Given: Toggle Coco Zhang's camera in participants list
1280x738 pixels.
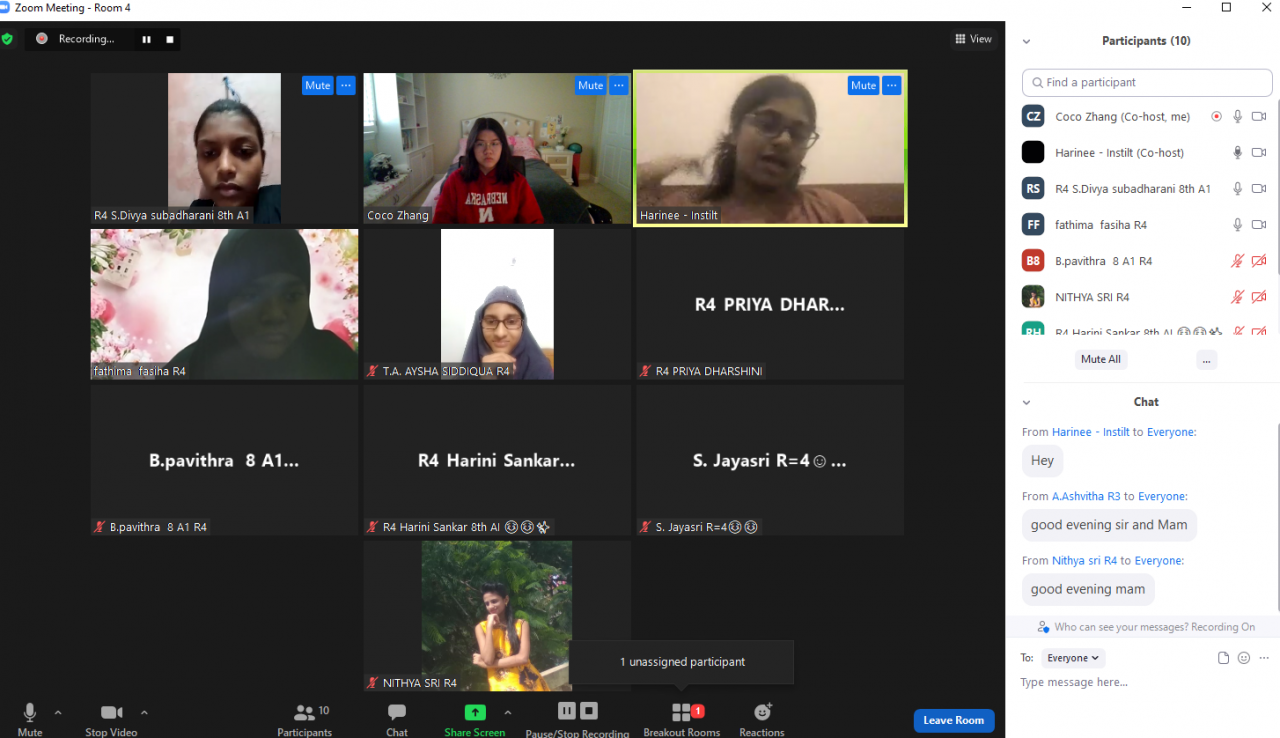Looking at the screenshot, I should (x=1259, y=117).
